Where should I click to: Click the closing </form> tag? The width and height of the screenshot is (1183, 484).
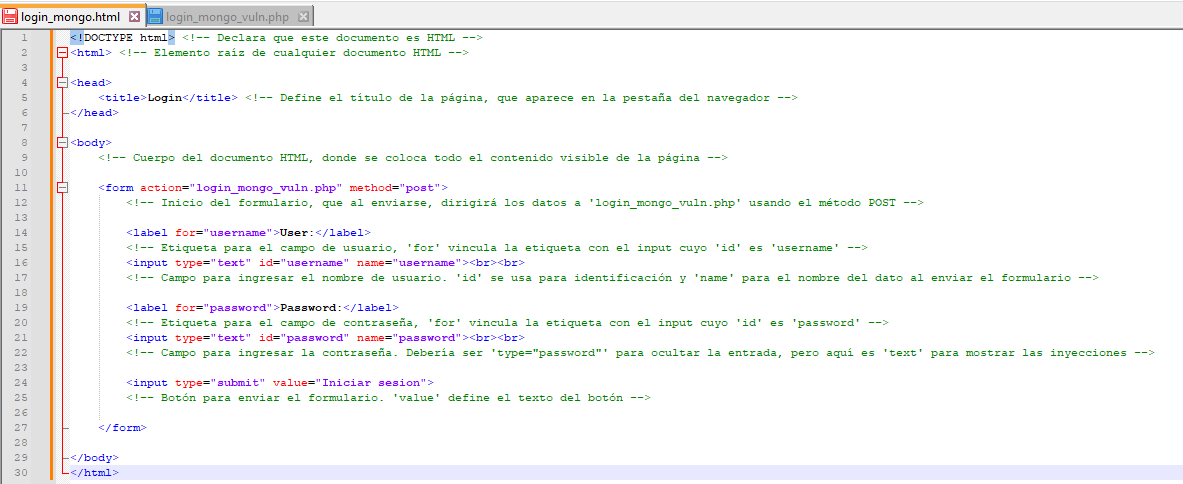click(x=122, y=427)
